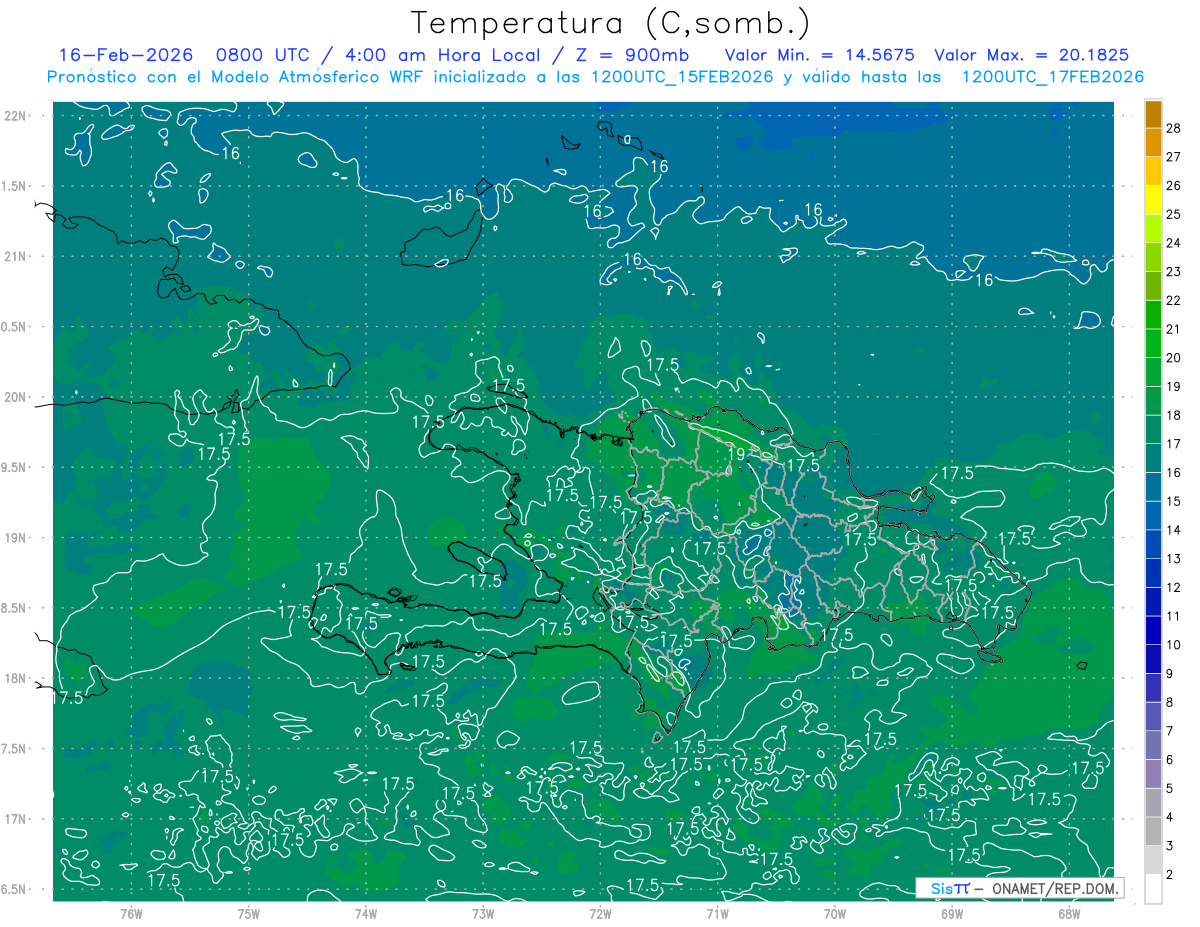Pick the dark blue legend swatch between 11 and 12

tap(1153, 601)
